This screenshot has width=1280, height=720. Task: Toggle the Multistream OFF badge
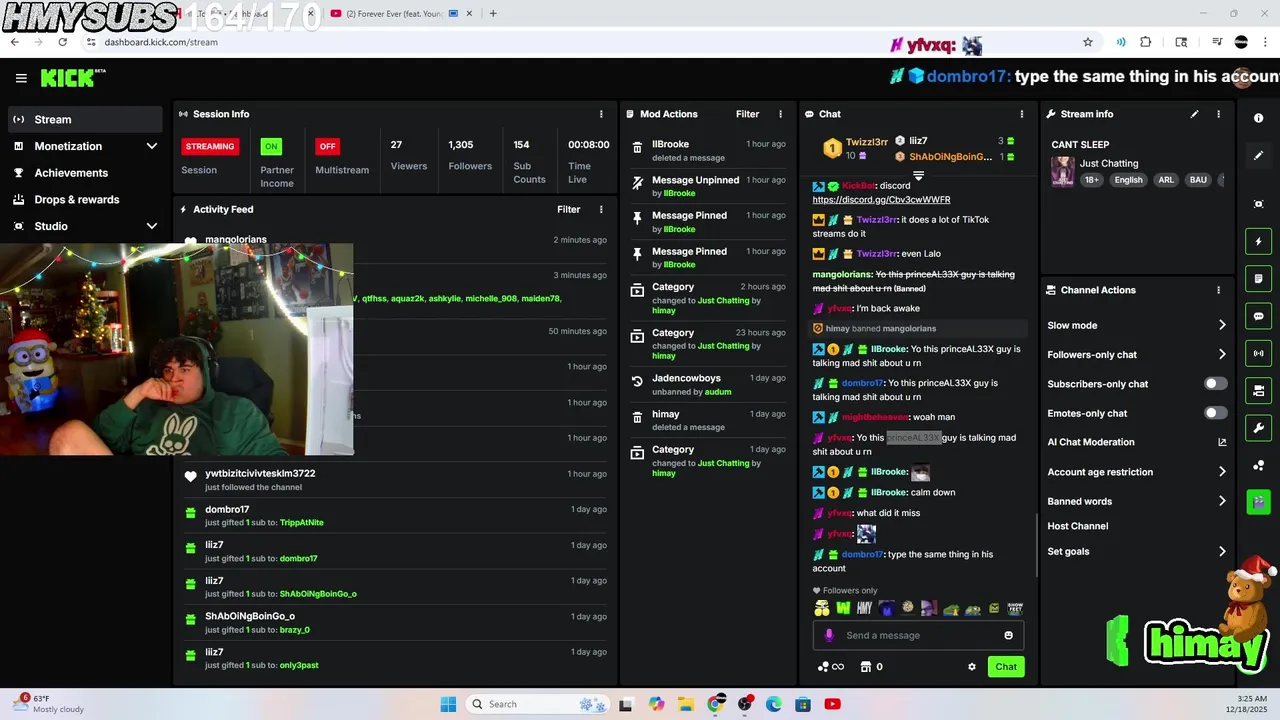pos(327,146)
